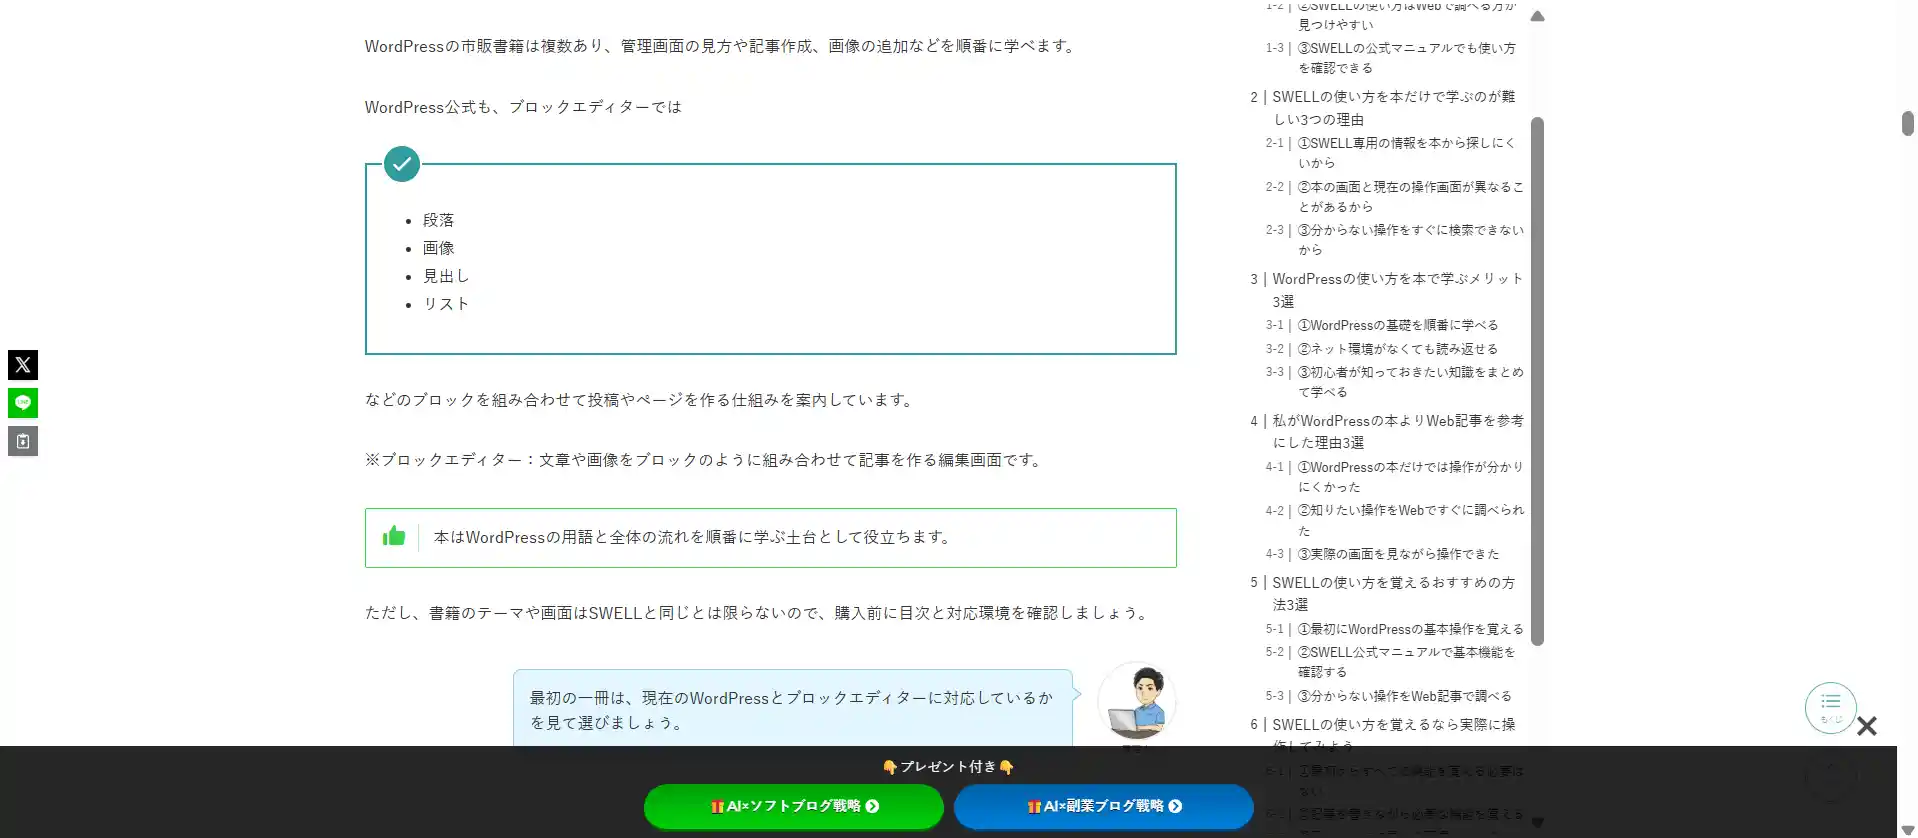Click the page scroll-down arrow

click(x=1907, y=830)
